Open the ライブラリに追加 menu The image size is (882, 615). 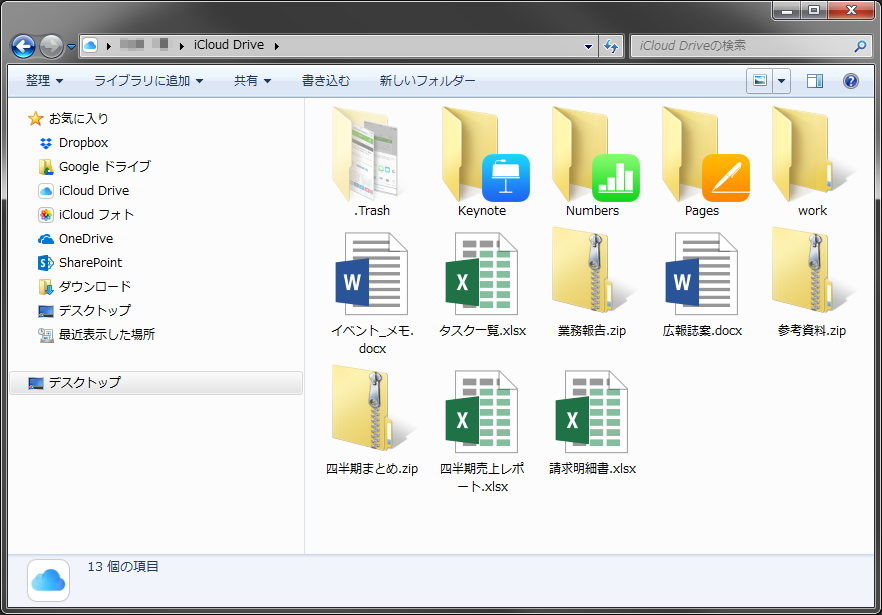(x=148, y=80)
